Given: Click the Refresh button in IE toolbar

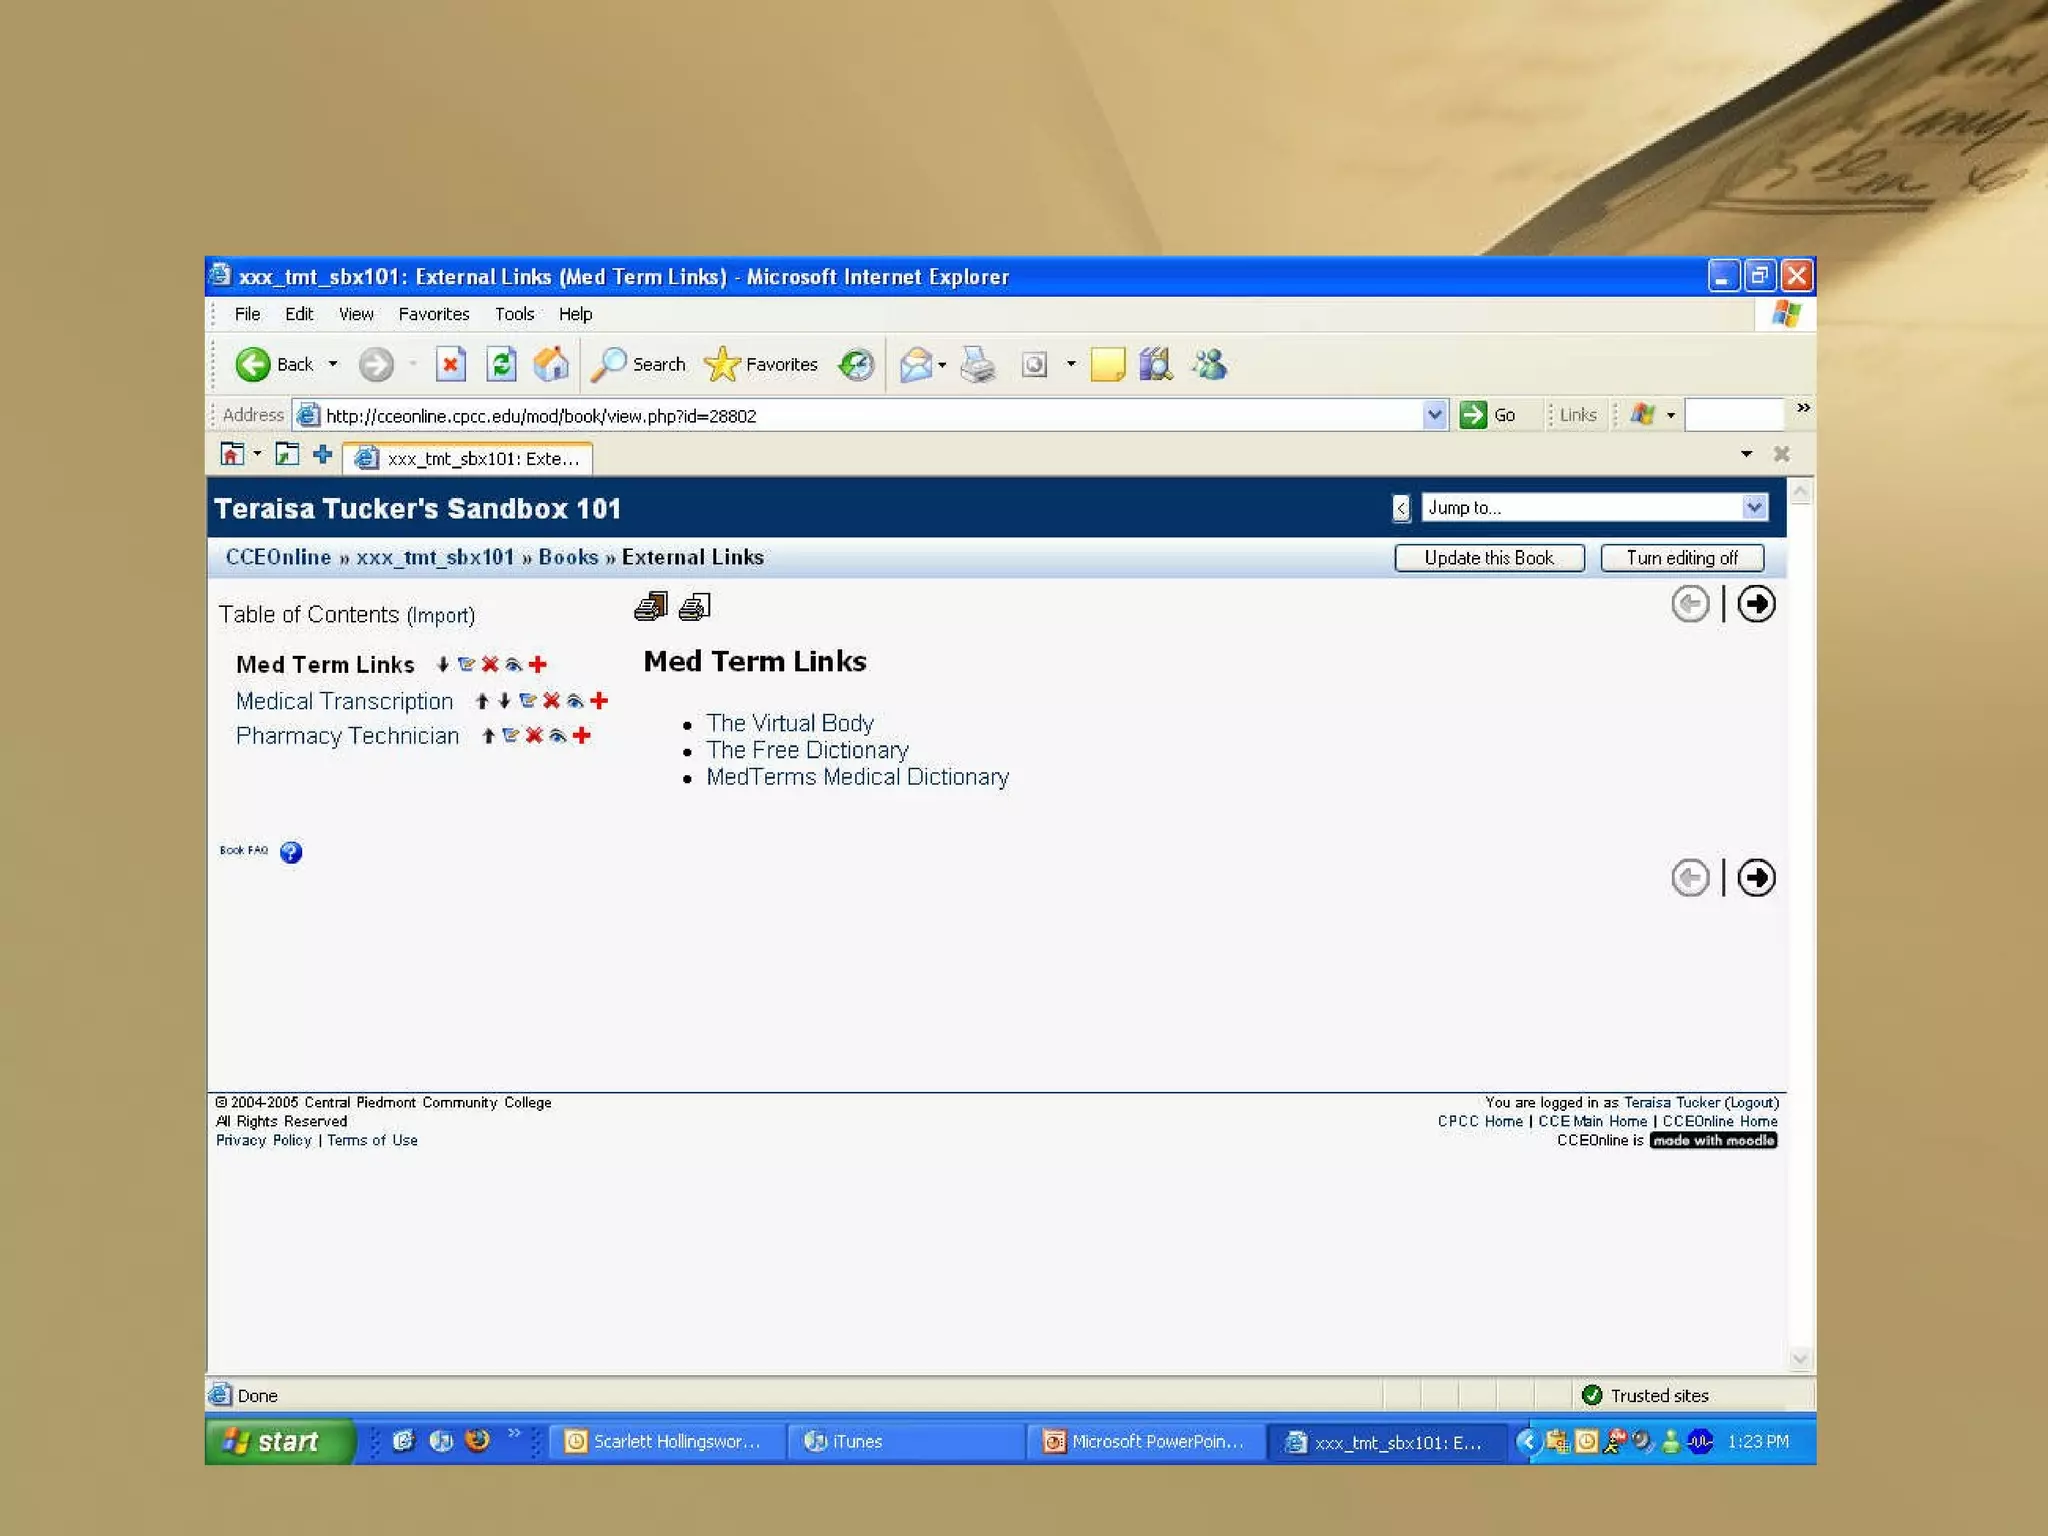Looking at the screenshot, I should [500, 364].
